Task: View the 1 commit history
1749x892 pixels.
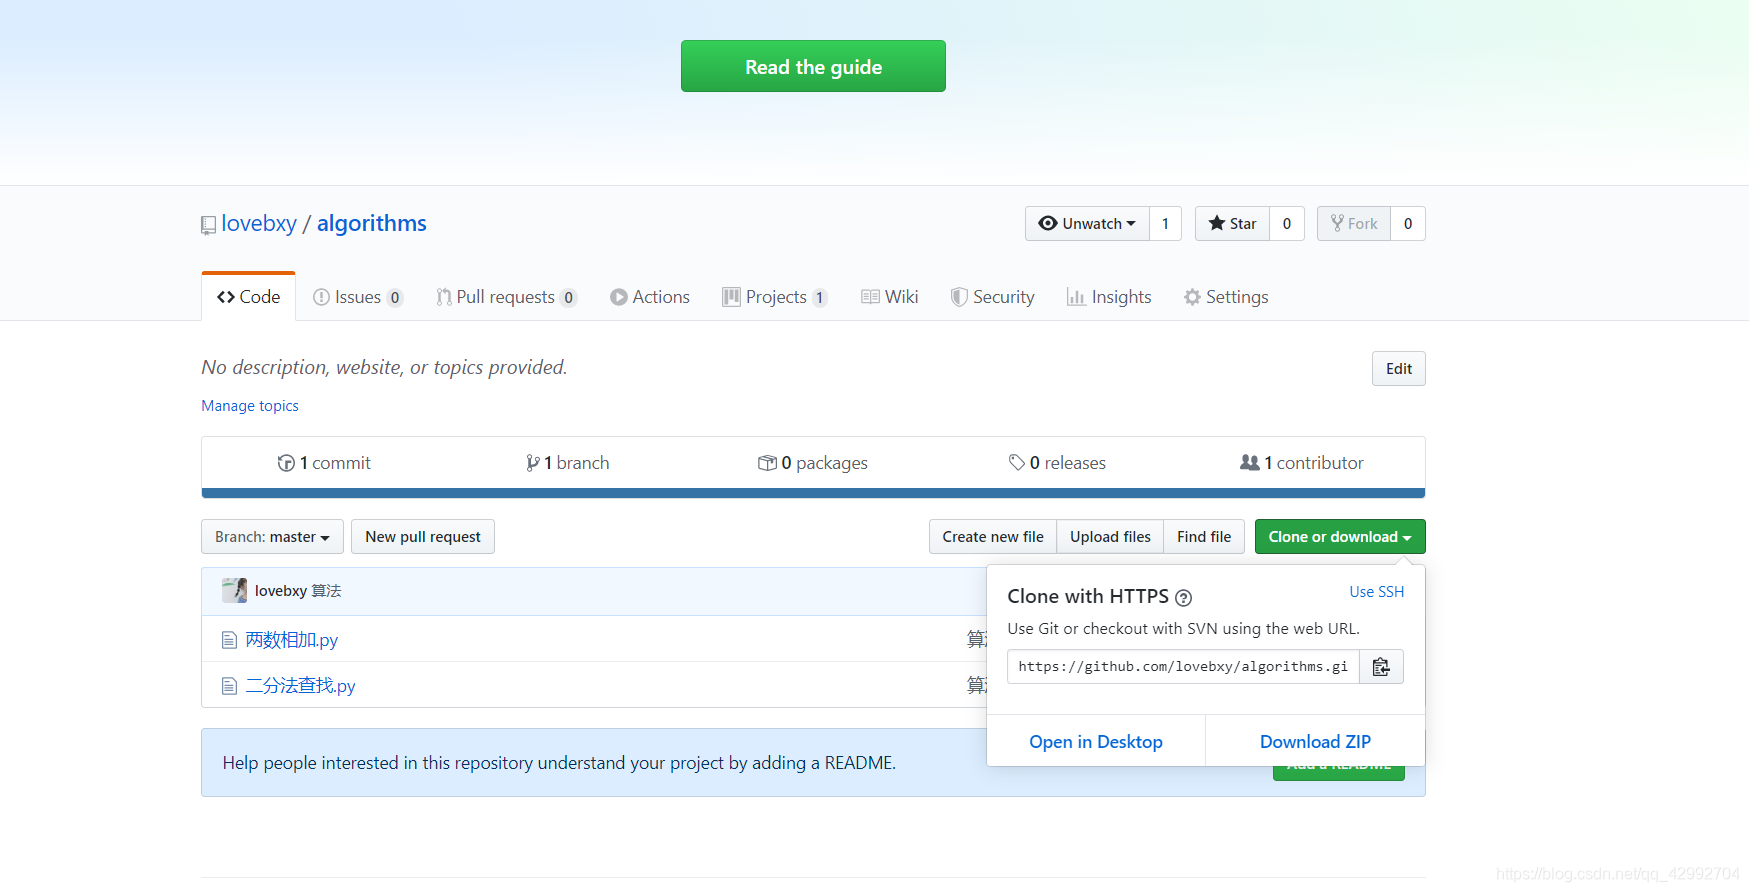Action: point(324,463)
